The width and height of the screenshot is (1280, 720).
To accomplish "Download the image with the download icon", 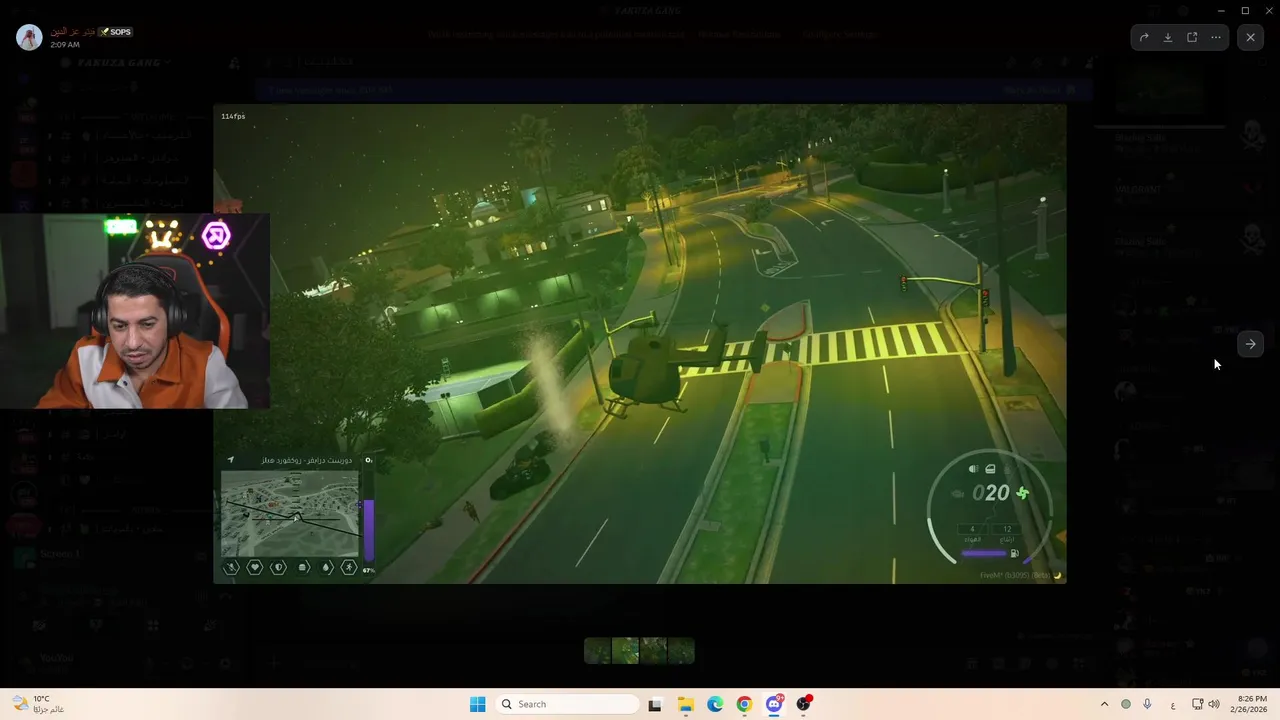I will point(1168,37).
